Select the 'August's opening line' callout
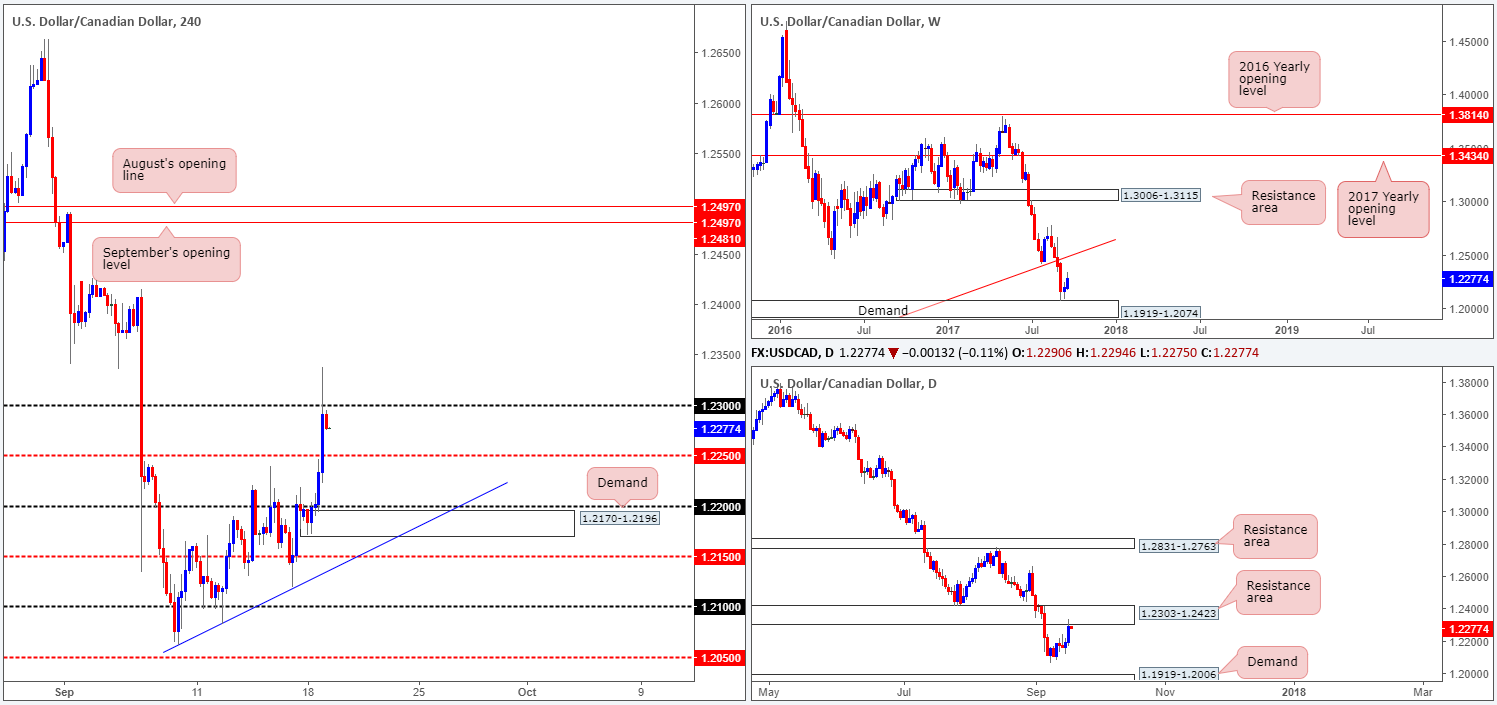 (x=175, y=170)
